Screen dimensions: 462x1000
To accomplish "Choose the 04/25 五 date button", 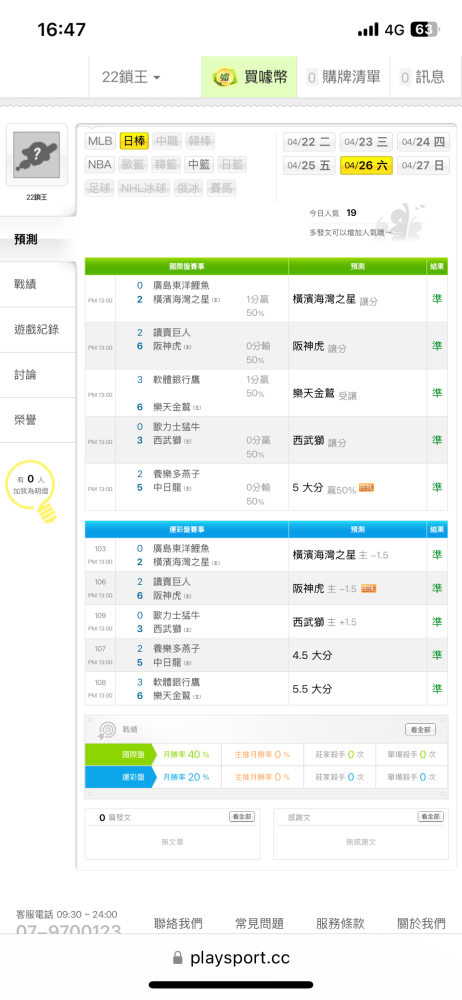I will [x=309, y=166].
